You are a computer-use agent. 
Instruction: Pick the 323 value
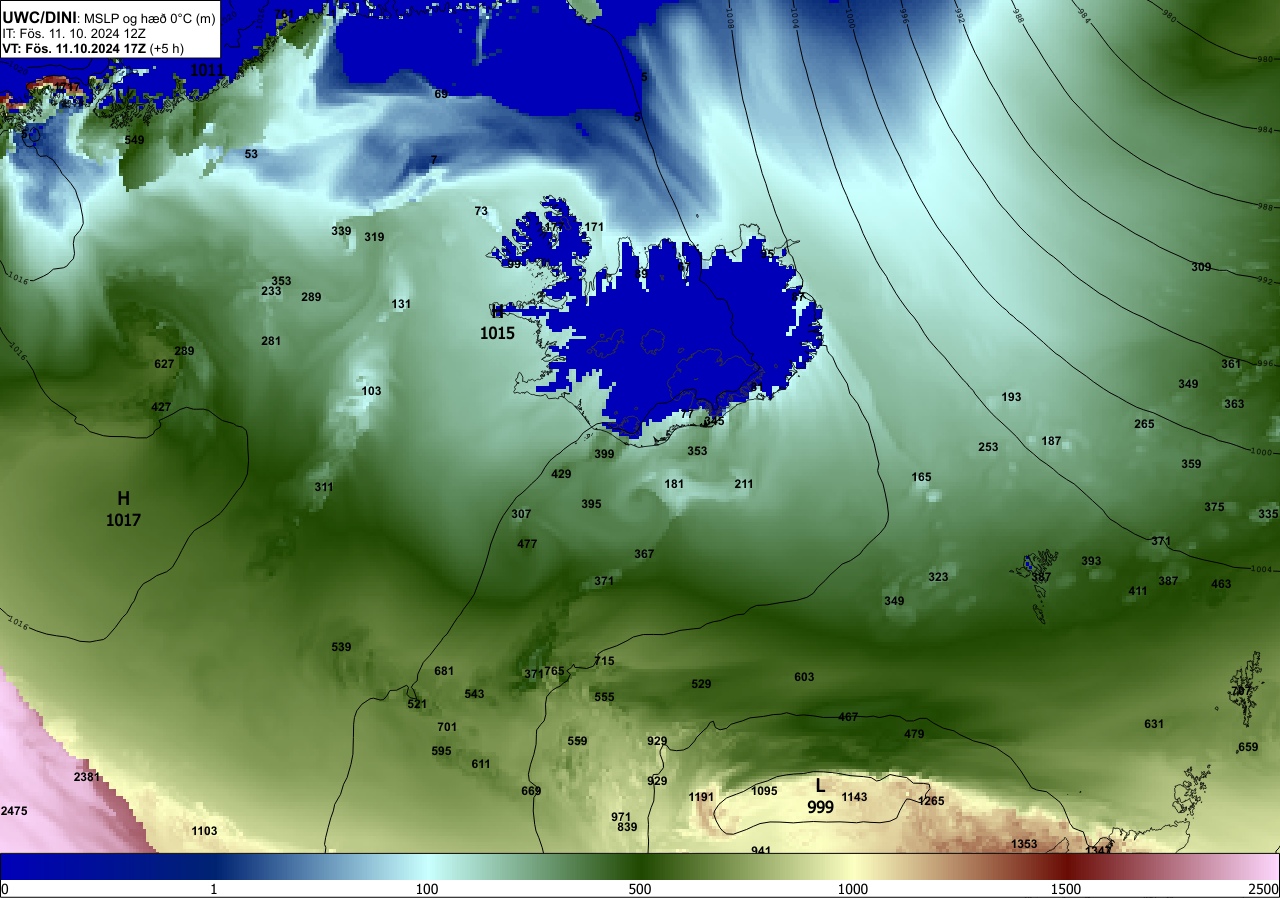point(938,577)
